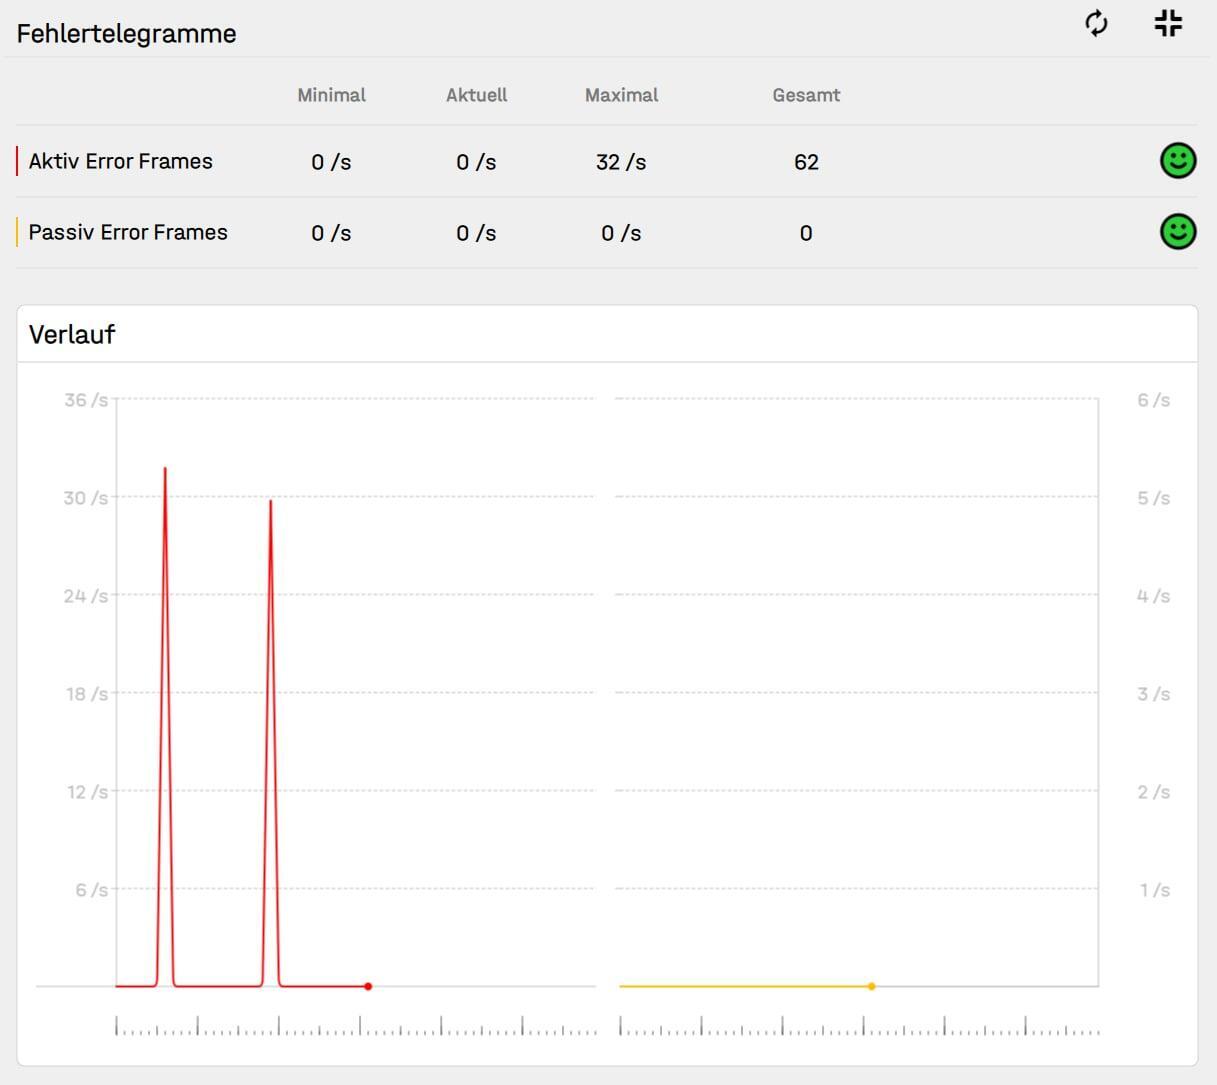Click the refresh icon in Fehlertelegramme header
1217x1085 pixels.
[1096, 24]
